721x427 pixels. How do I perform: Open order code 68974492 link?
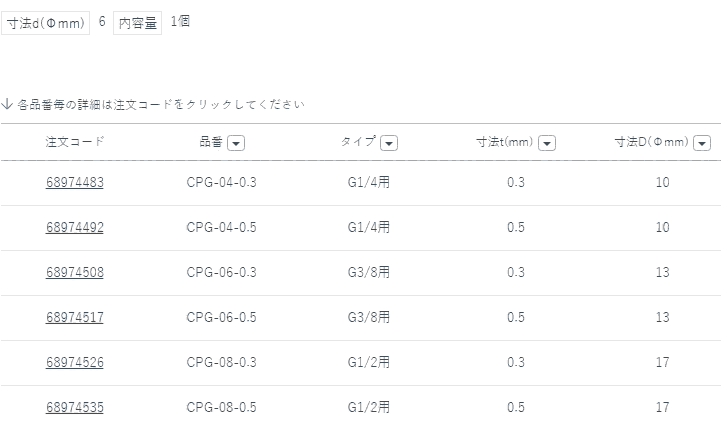(75, 227)
